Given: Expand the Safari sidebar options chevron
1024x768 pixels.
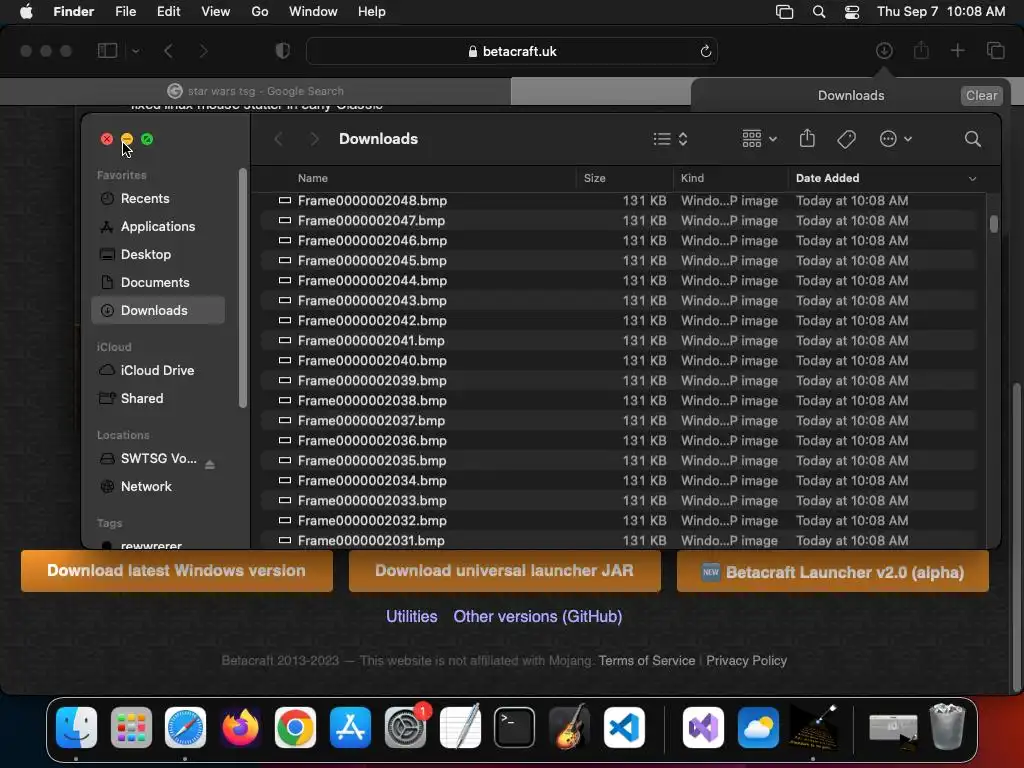Looking at the screenshot, I should [x=136, y=51].
